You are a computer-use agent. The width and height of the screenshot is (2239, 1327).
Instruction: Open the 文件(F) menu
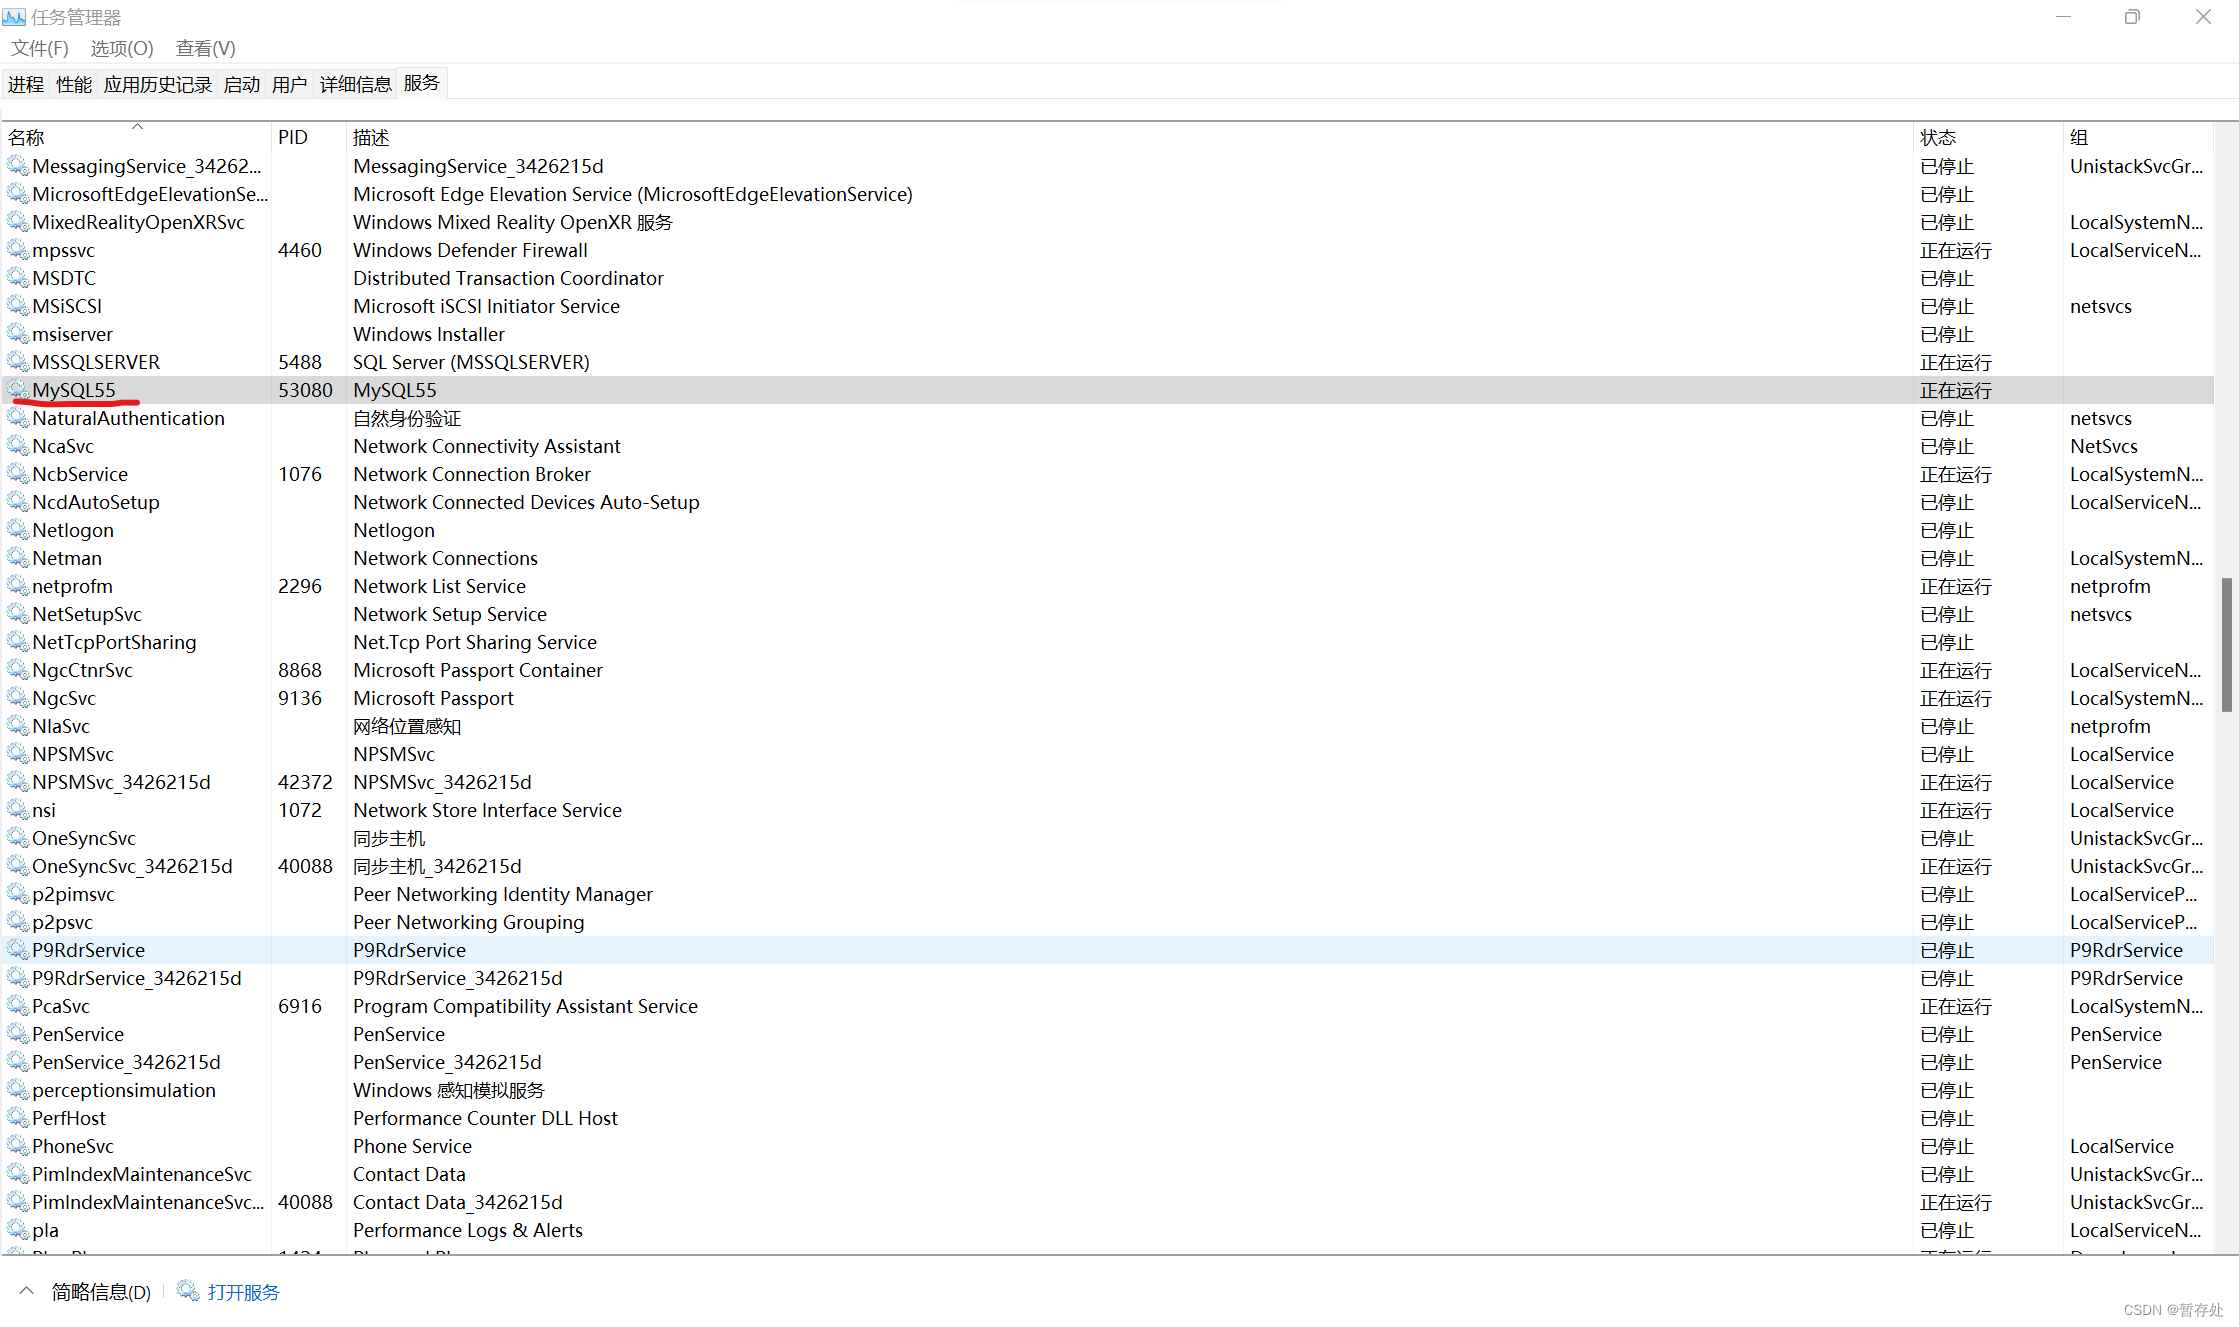click(x=39, y=48)
